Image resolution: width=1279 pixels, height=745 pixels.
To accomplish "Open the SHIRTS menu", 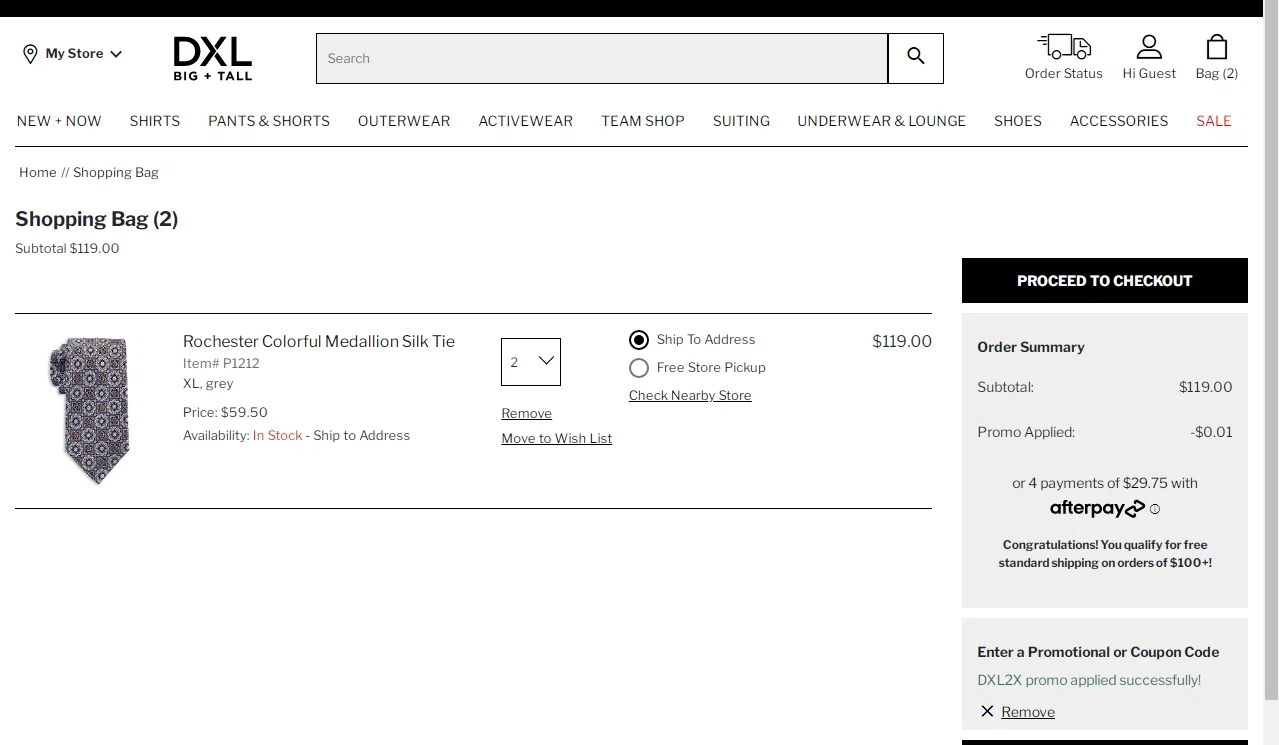I will coord(155,121).
